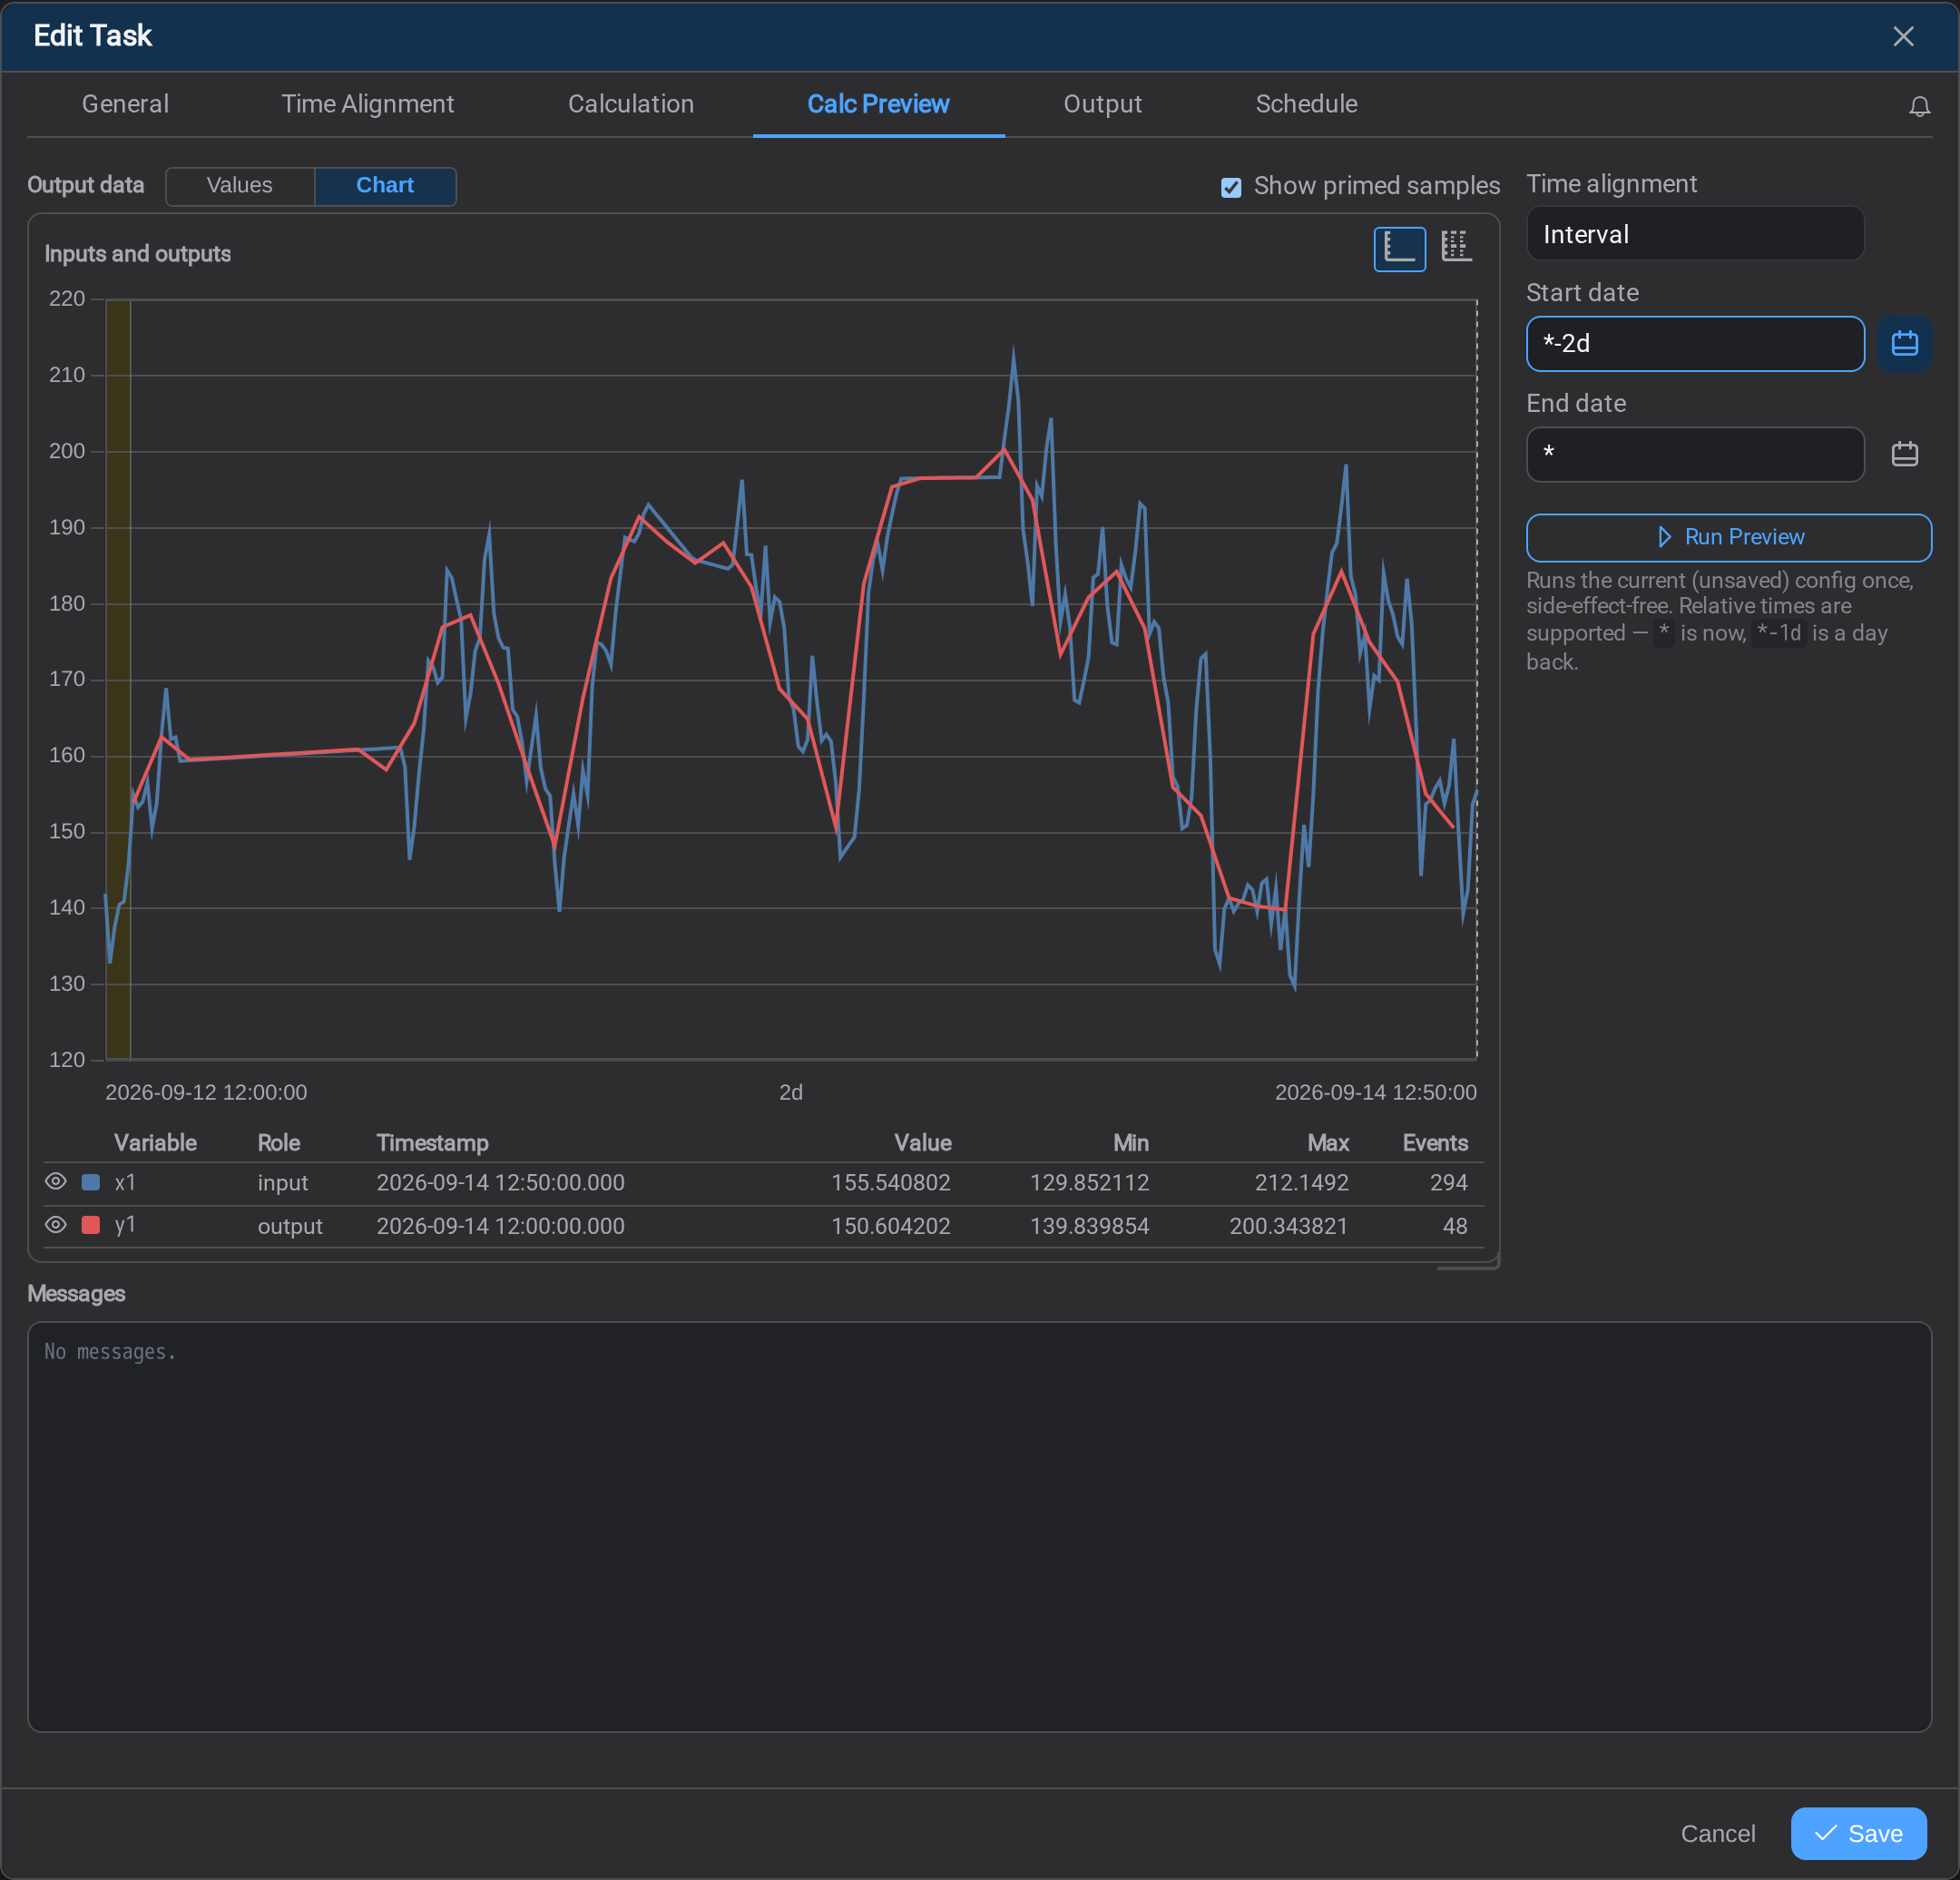Click the x1 timestamp 2026-09-14 12:50:00.000
The width and height of the screenshot is (1960, 1880).
(500, 1182)
